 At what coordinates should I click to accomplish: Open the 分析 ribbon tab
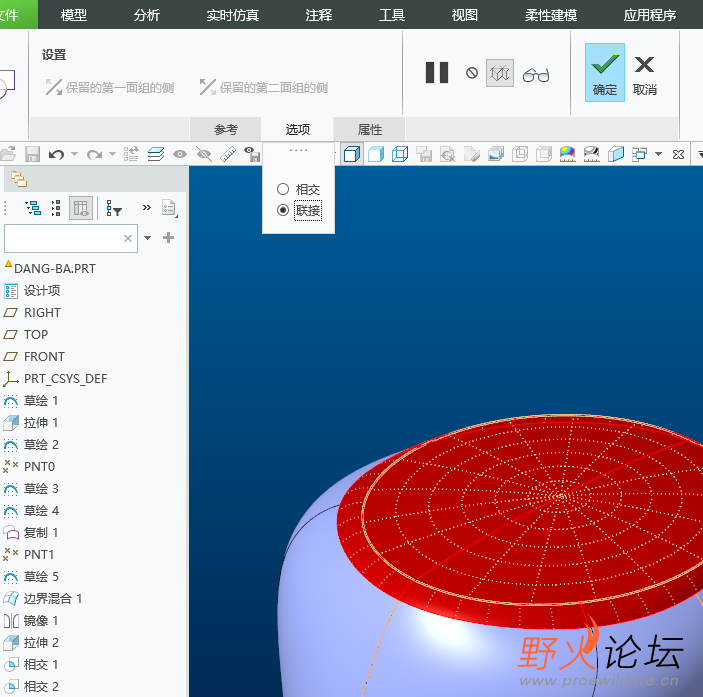click(x=147, y=15)
